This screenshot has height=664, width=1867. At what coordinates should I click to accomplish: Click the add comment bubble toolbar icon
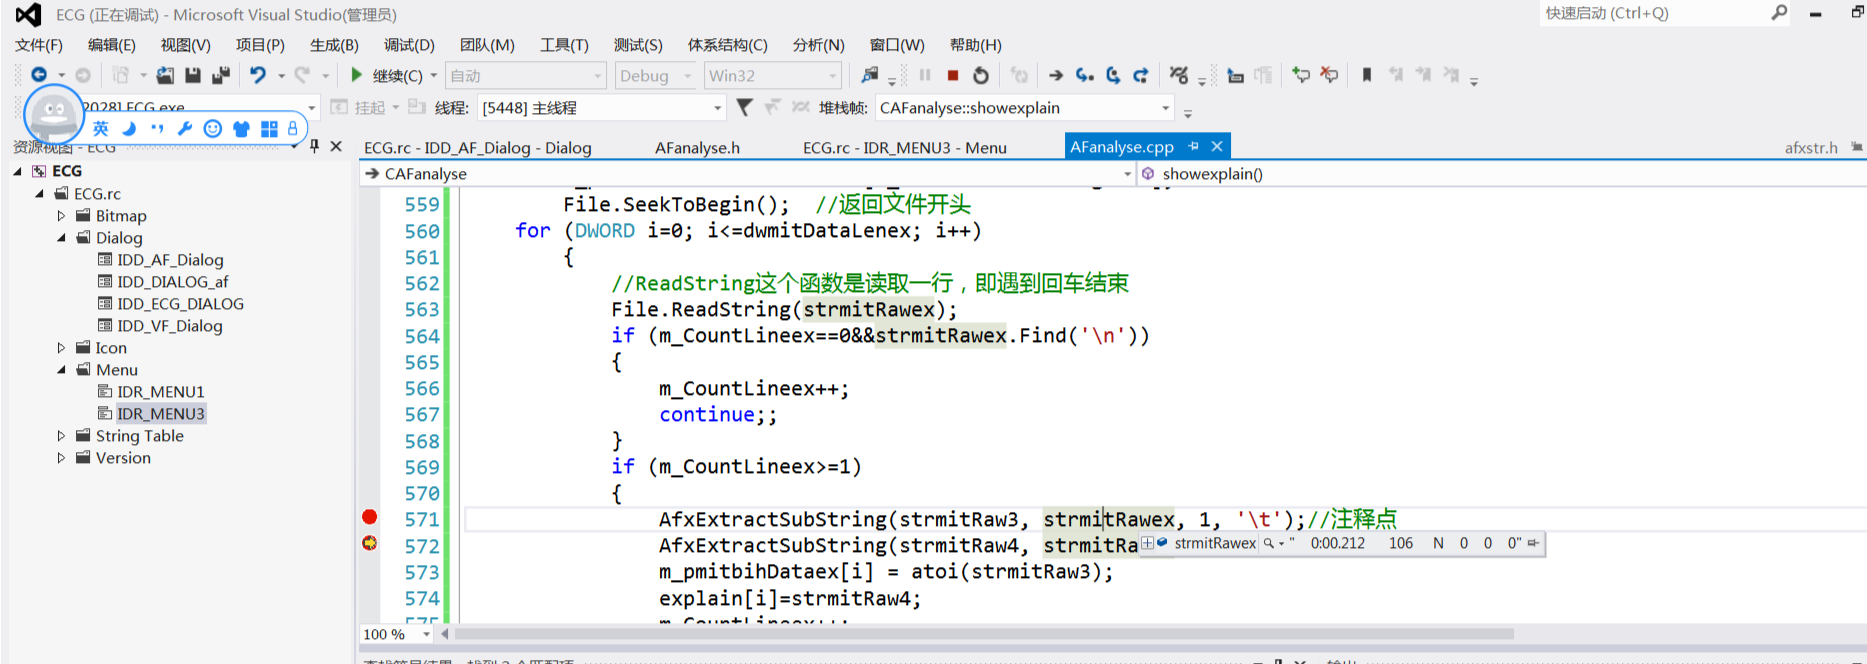(x=1301, y=75)
